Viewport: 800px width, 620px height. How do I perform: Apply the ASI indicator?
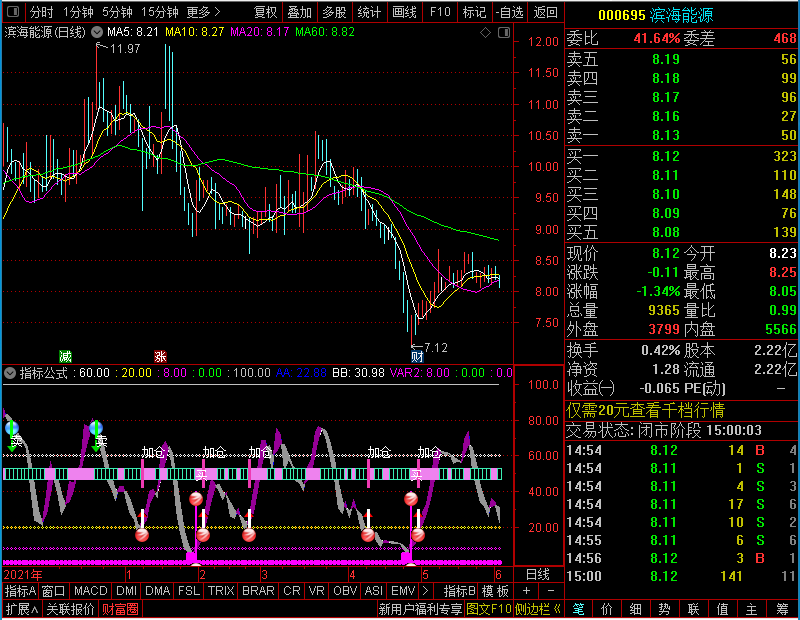click(x=374, y=591)
